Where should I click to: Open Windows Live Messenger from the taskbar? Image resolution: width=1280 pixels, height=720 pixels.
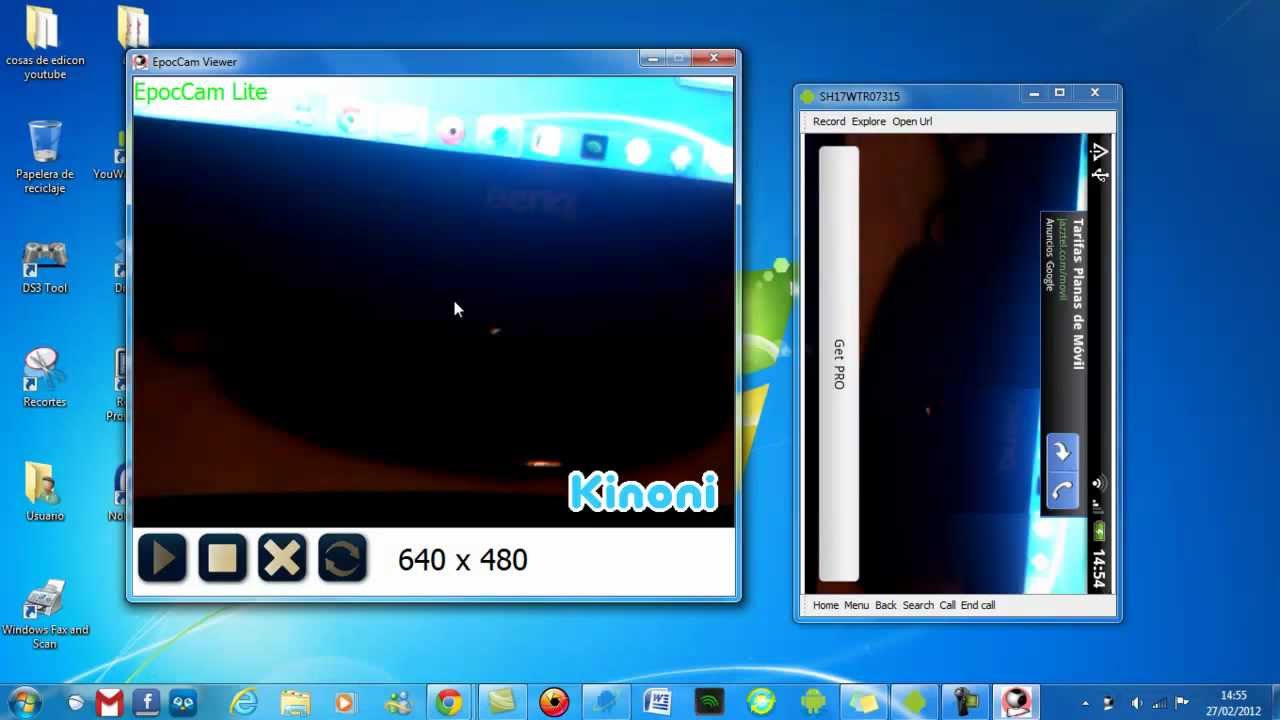point(397,703)
